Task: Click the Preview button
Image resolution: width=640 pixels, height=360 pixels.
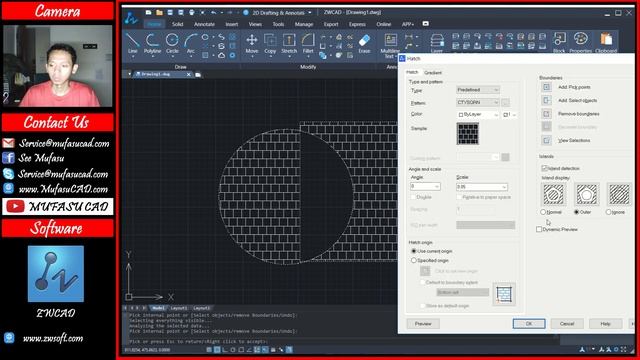Action: pyautogui.click(x=423, y=324)
